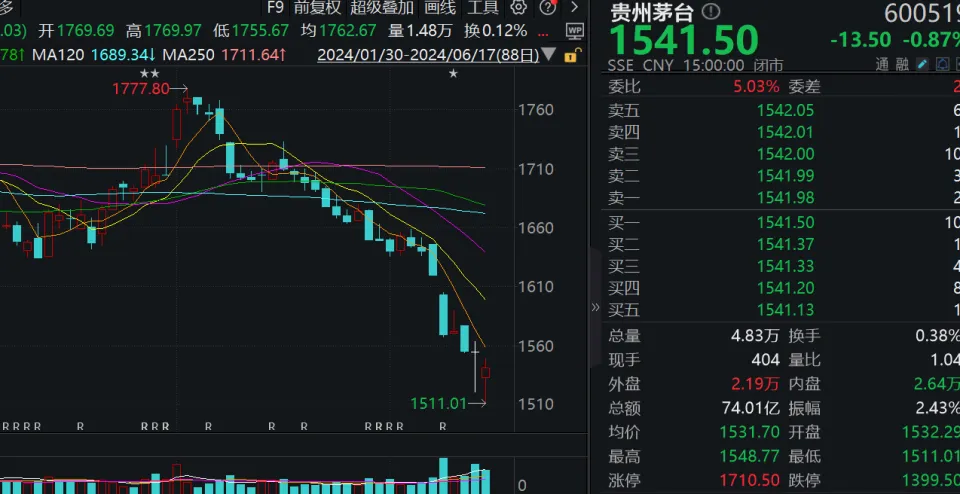
Task: Click the blue pencil edit icon
Action: tap(922, 65)
